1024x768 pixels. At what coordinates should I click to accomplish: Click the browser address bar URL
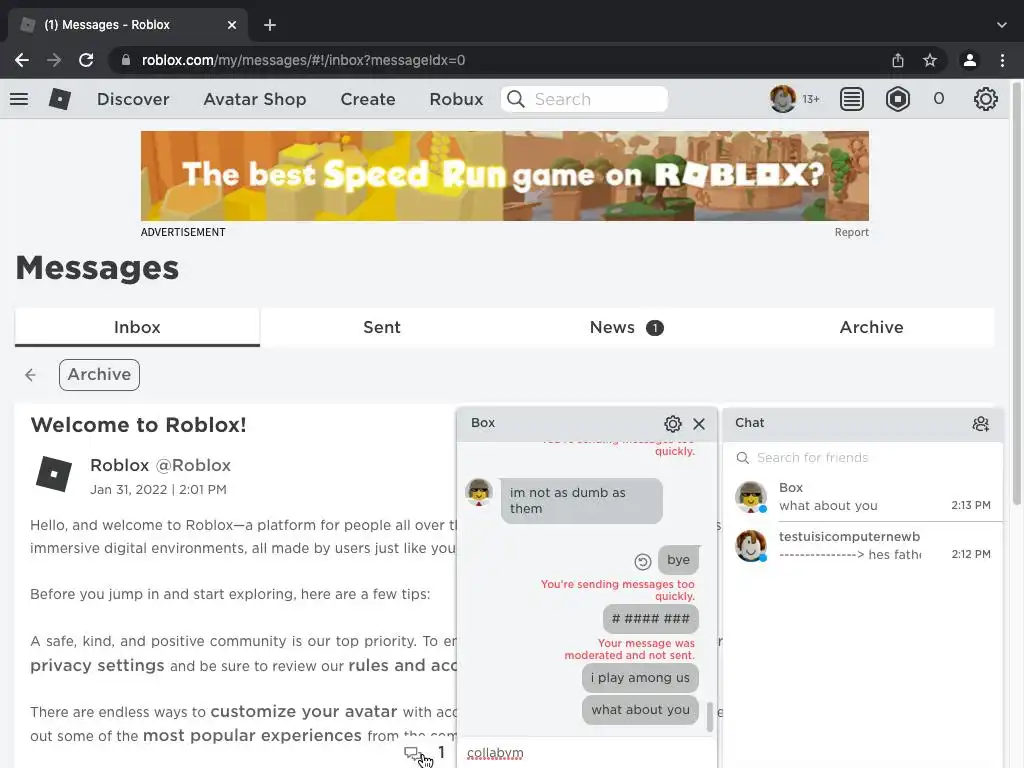pos(303,60)
